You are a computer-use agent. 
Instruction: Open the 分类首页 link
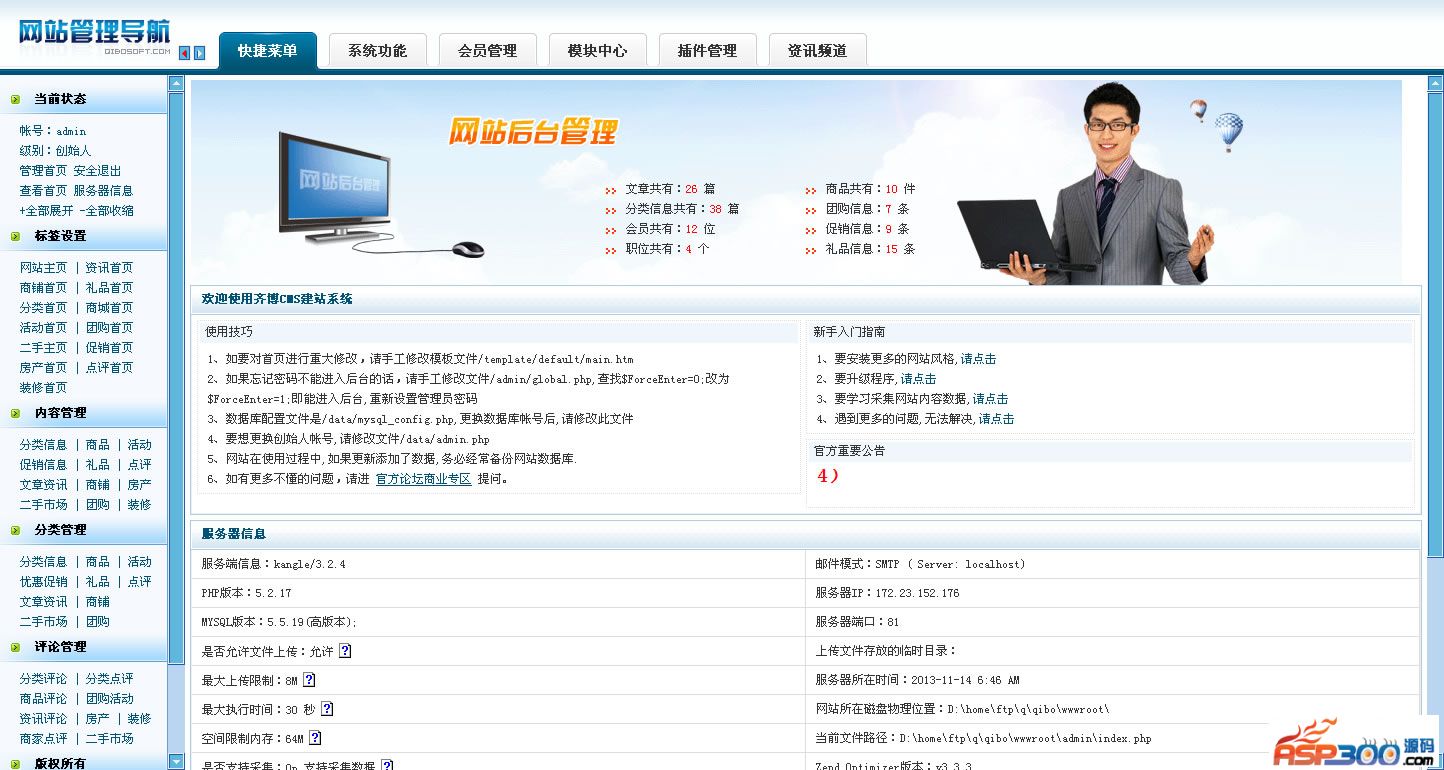click(x=43, y=308)
